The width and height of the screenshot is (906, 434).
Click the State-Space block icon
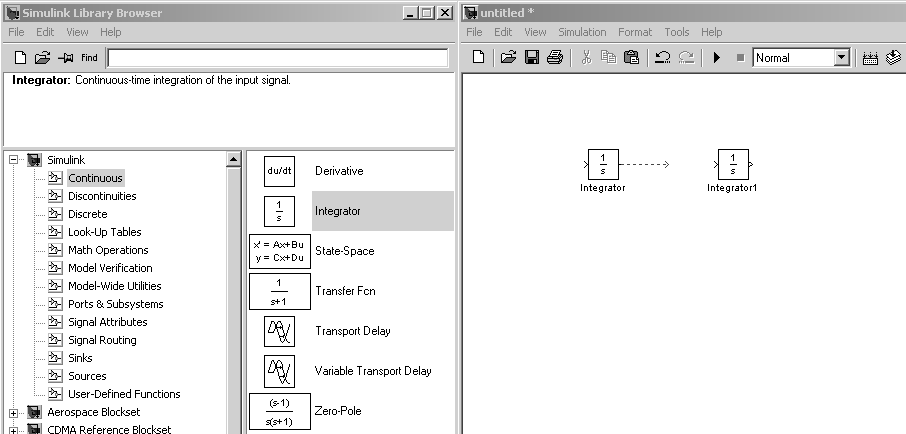coord(279,251)
